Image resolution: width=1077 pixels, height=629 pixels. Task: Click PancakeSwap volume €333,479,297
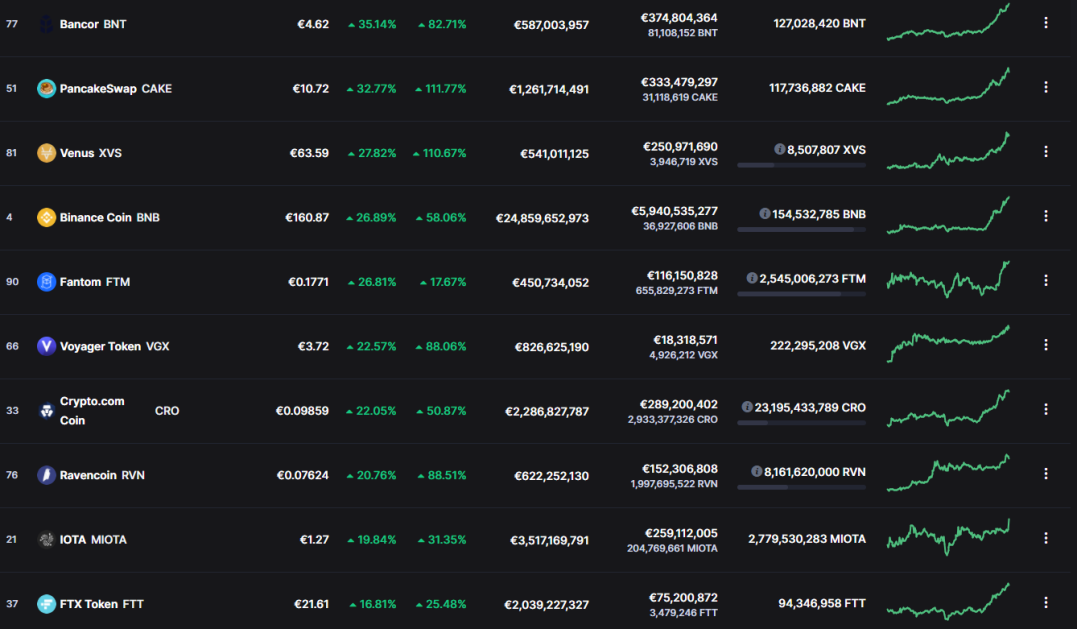[x=679, y=82]
